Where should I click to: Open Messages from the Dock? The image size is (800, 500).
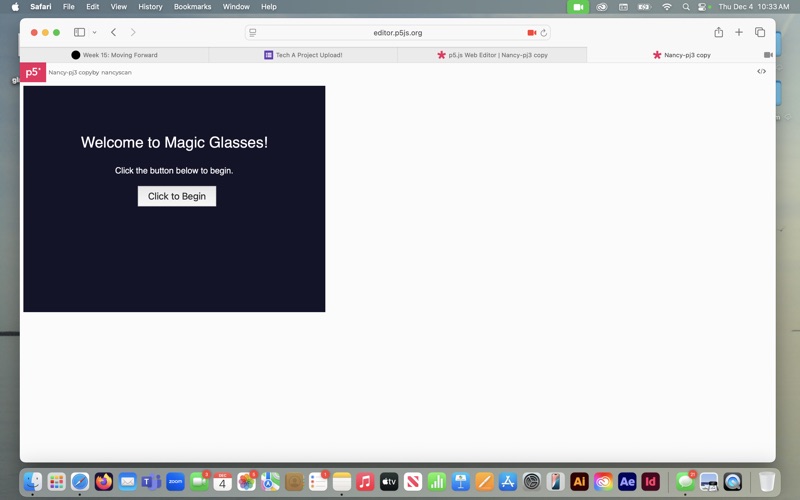pos(685,481)
